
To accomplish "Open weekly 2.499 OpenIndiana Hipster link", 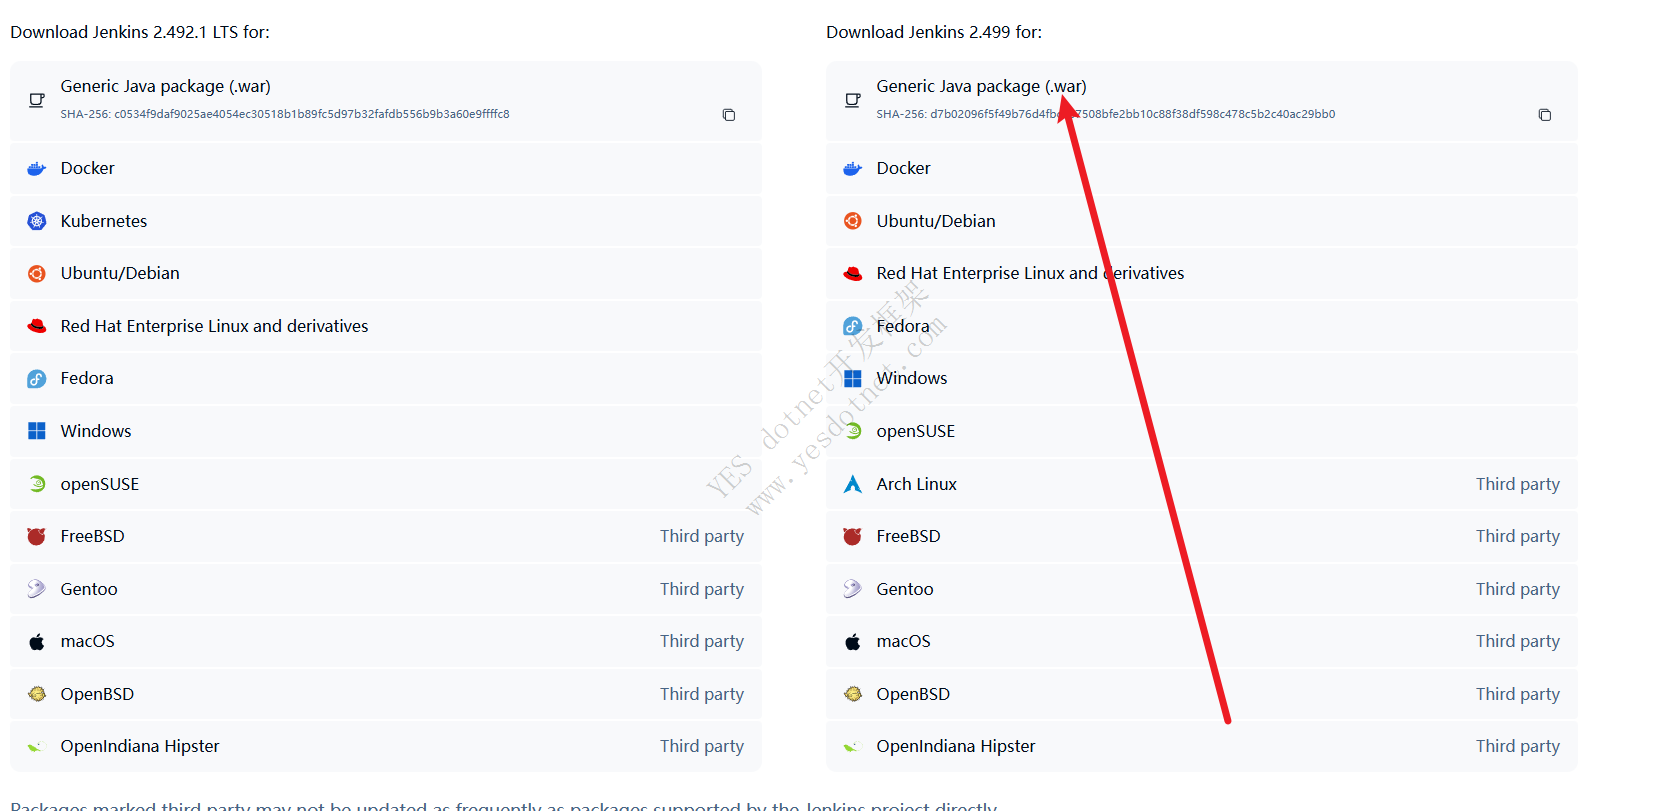I will 1202,746.
